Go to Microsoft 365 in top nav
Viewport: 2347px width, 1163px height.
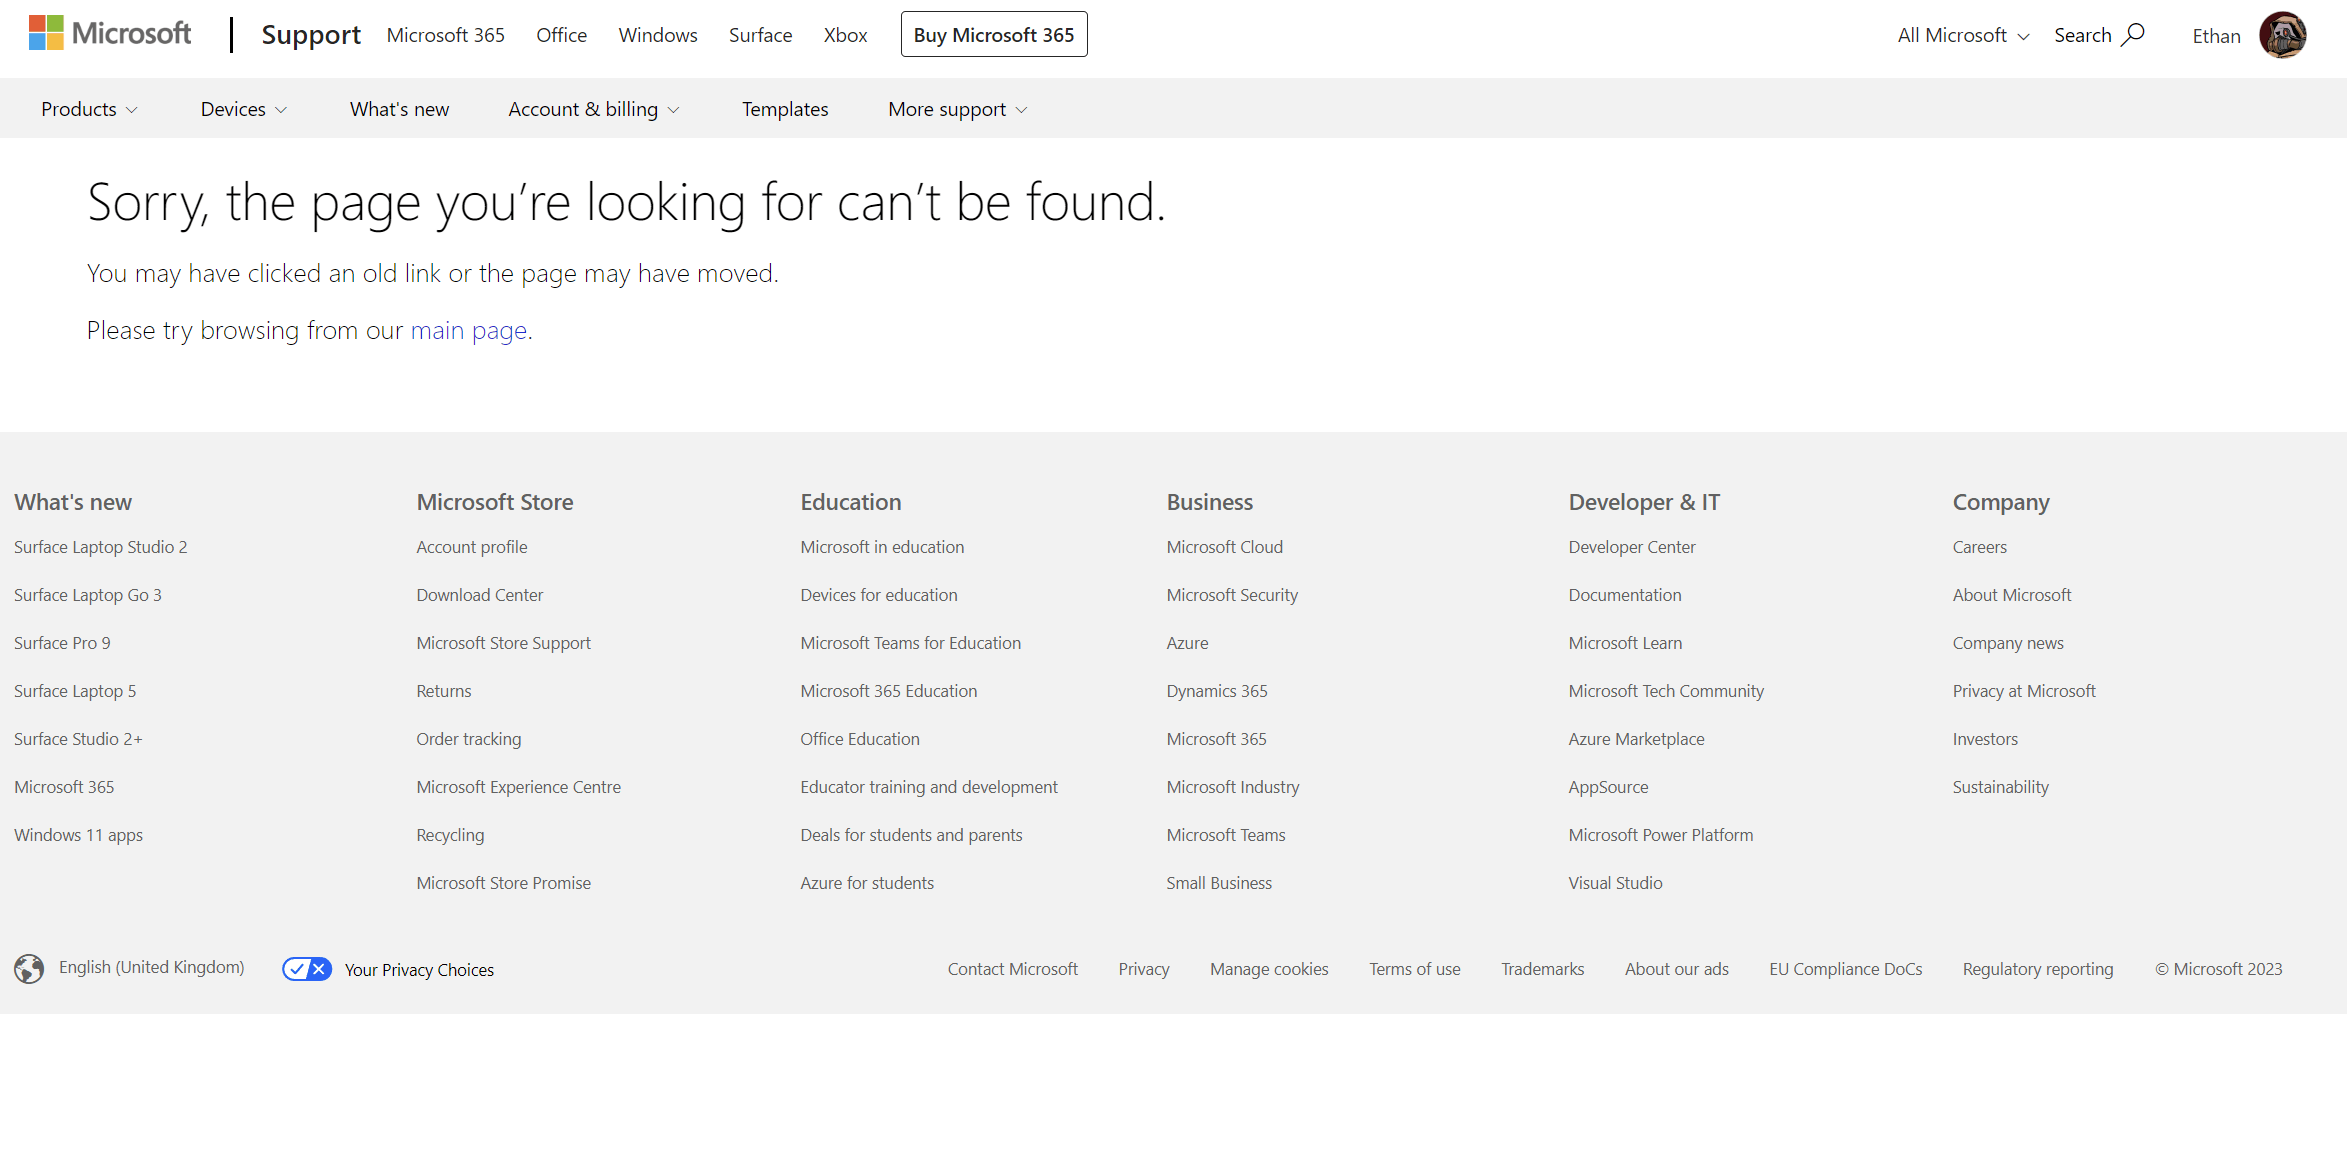point(446,35)
